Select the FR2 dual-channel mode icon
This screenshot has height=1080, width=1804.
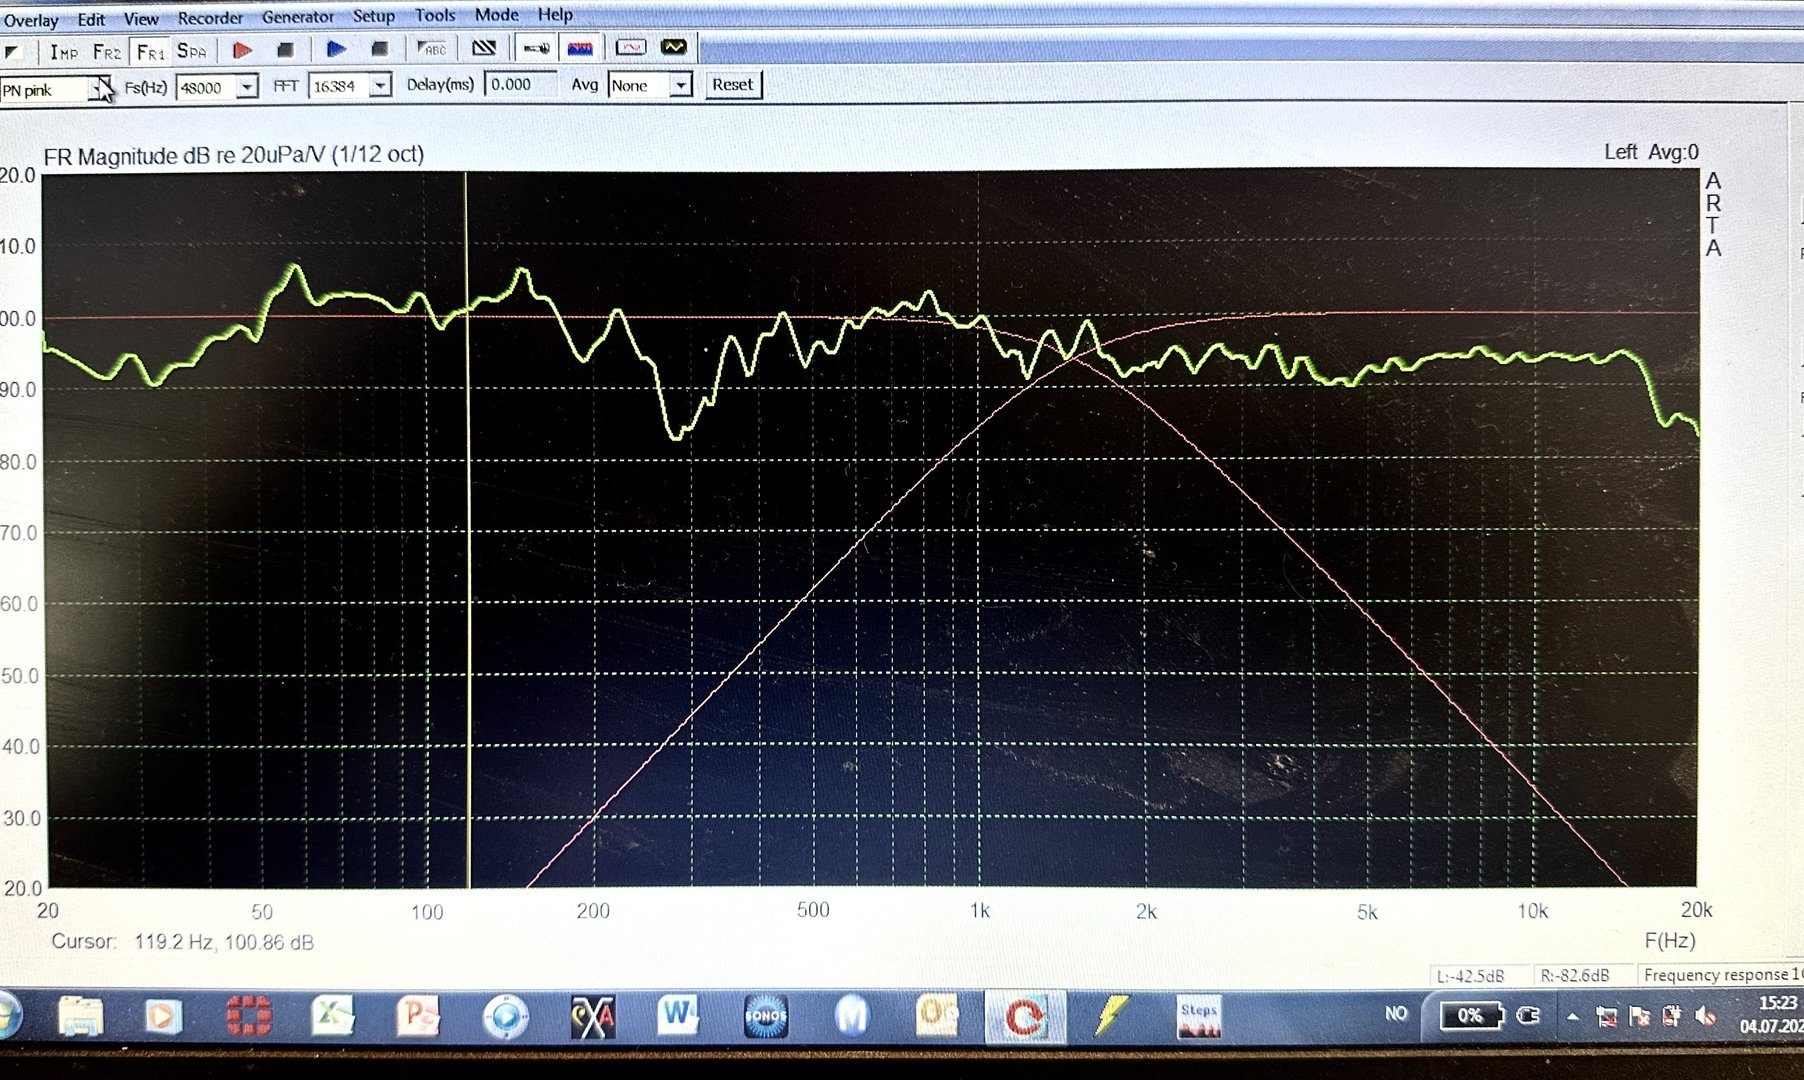pyautogui.click(x=107, y=51)
